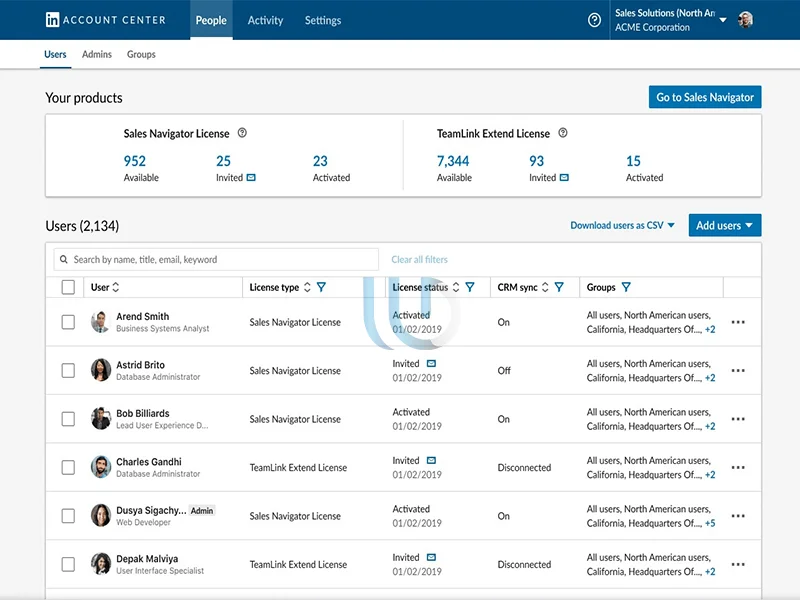Click invite envelope icon in Depak Malviya row
Viewport: 800px width, 600px height.
[431, 558]
